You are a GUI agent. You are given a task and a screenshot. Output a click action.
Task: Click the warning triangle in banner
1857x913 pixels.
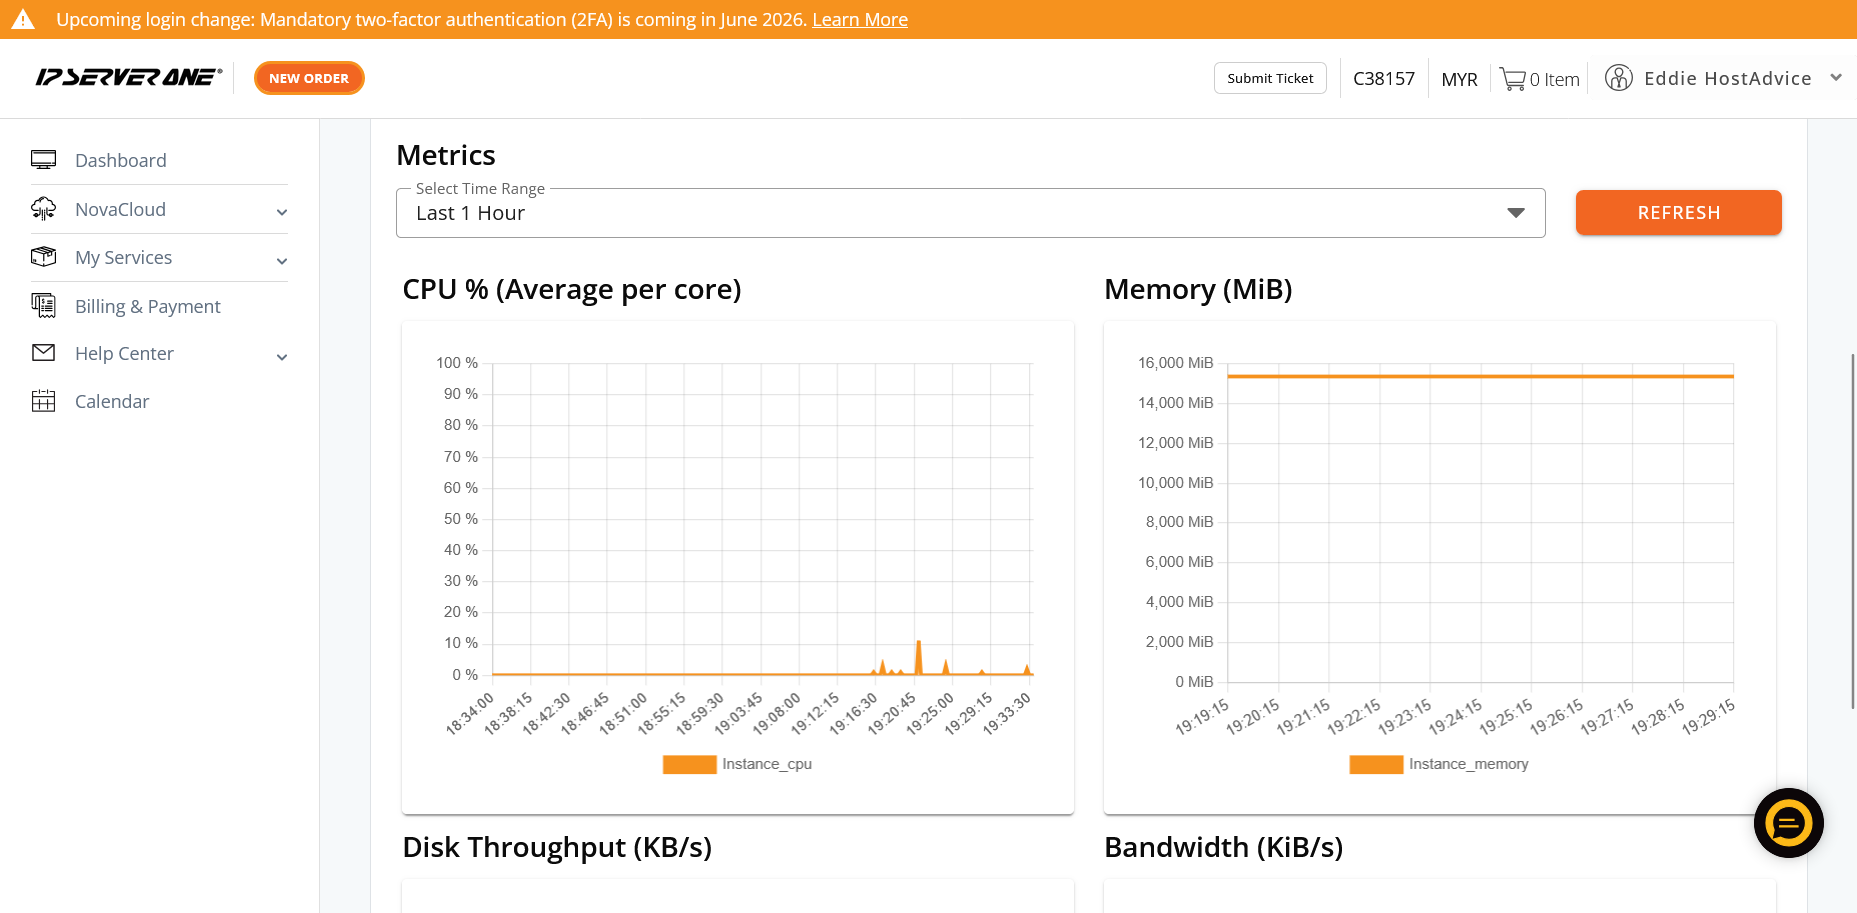tap(23, 19)
